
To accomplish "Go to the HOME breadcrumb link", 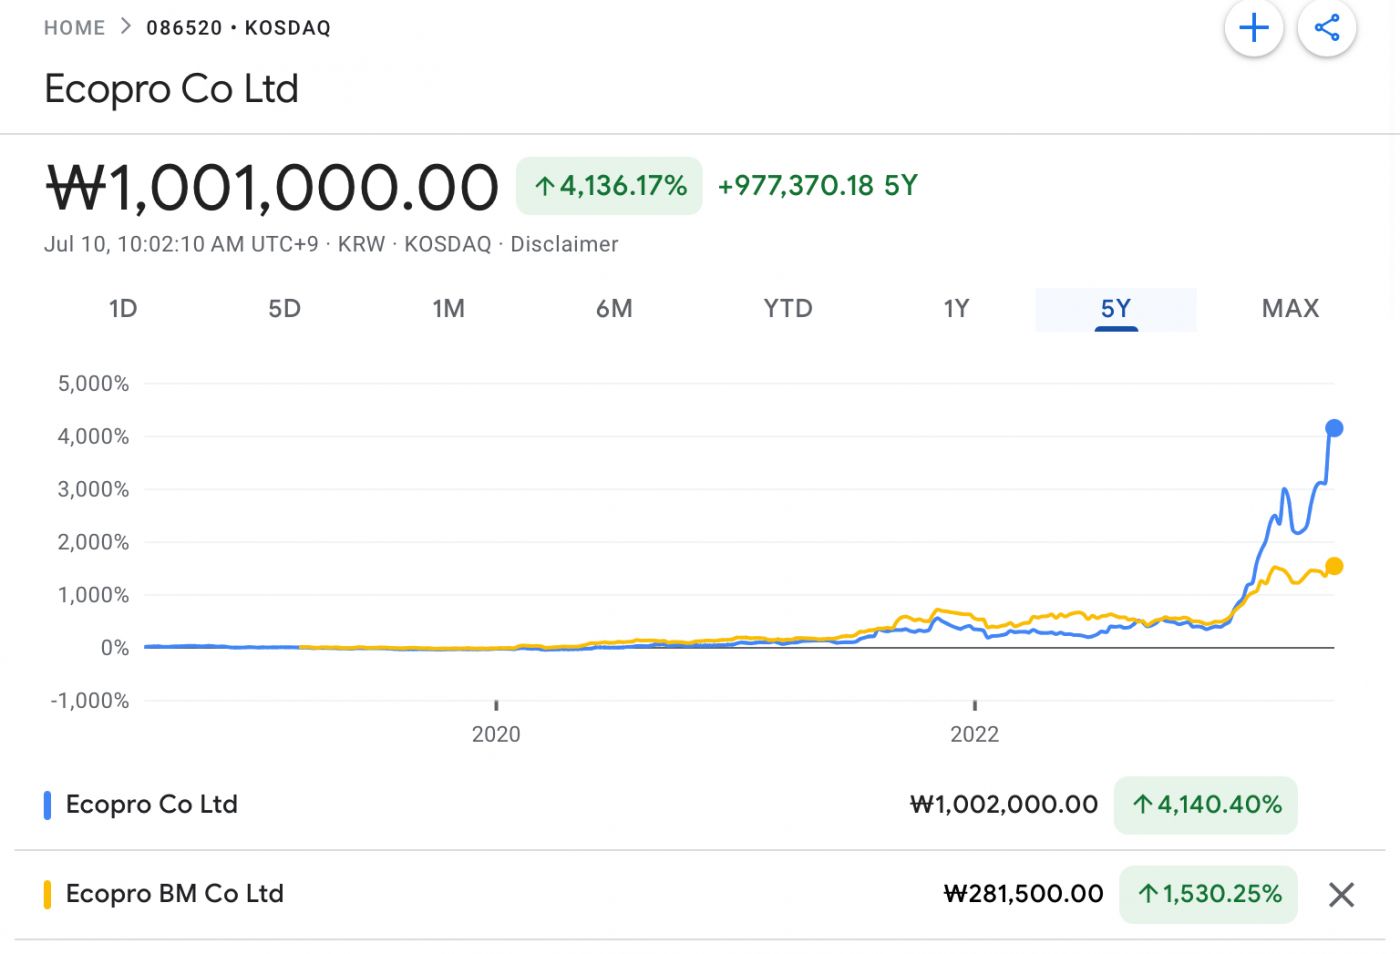I will click(74, 28).
